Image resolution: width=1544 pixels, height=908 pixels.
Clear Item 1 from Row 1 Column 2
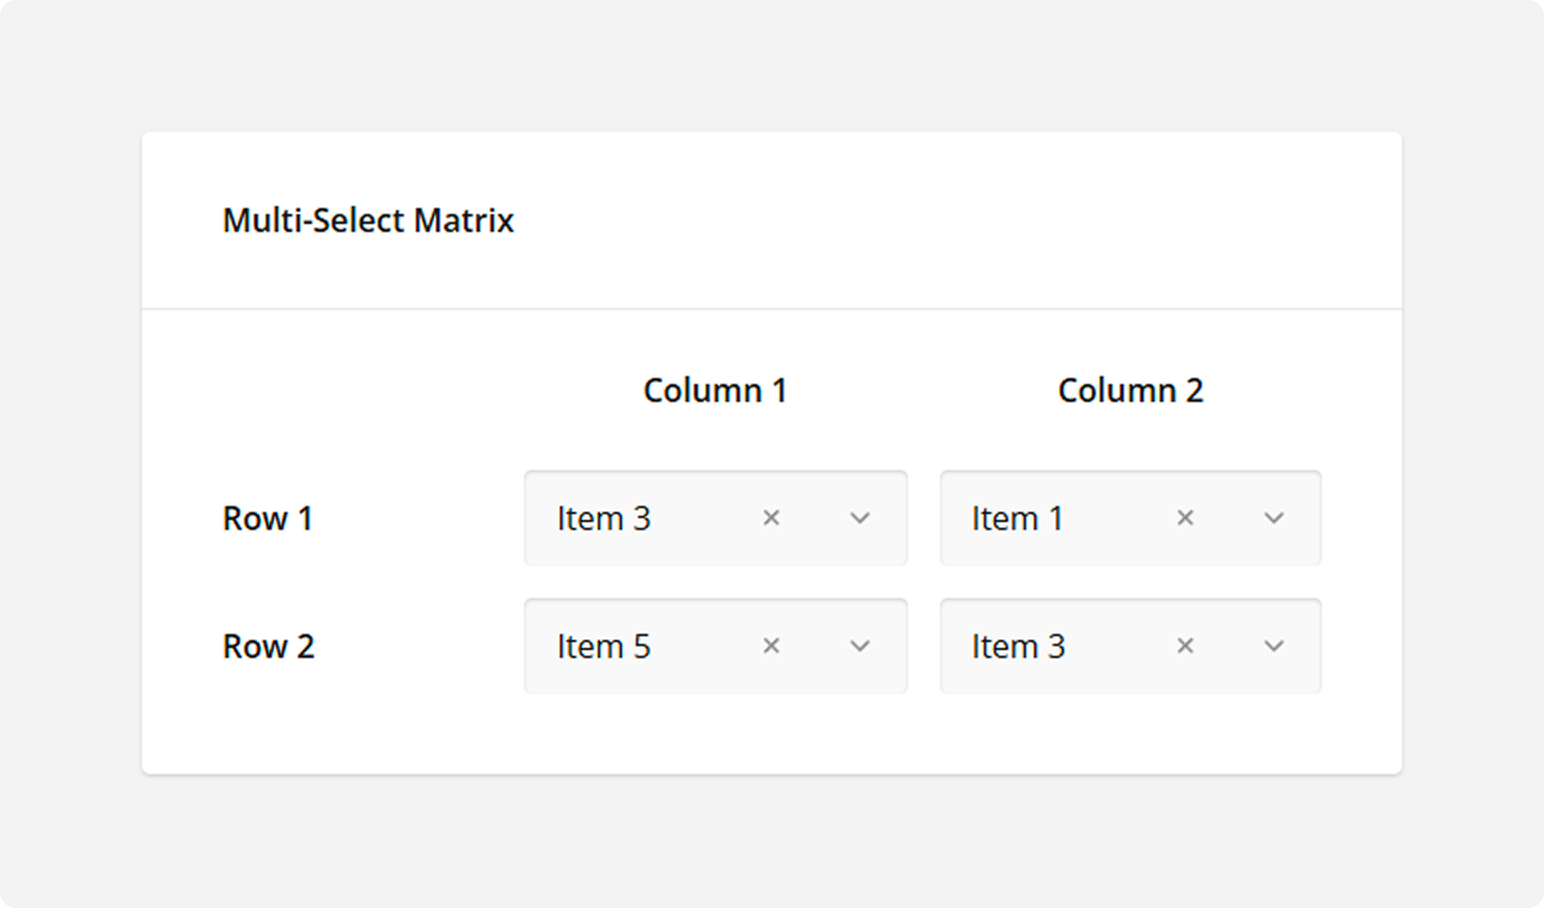pyautogui.click(x=1185, y=518)
